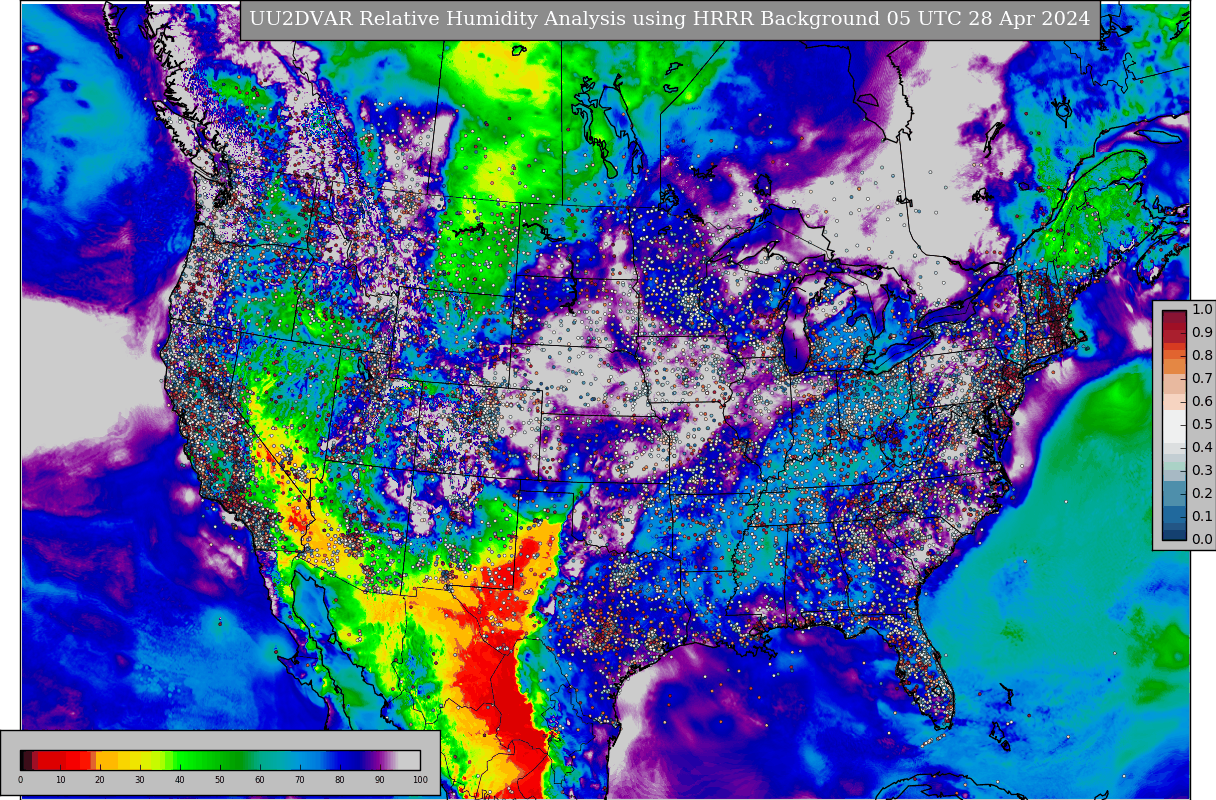
Task: Click the "50" label on the bottom humidity scale
Action: tap(220, 780)
